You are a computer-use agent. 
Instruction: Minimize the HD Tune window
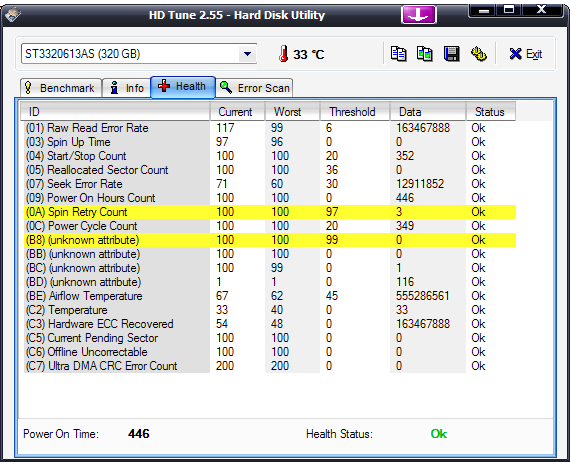tap(484, 10)
